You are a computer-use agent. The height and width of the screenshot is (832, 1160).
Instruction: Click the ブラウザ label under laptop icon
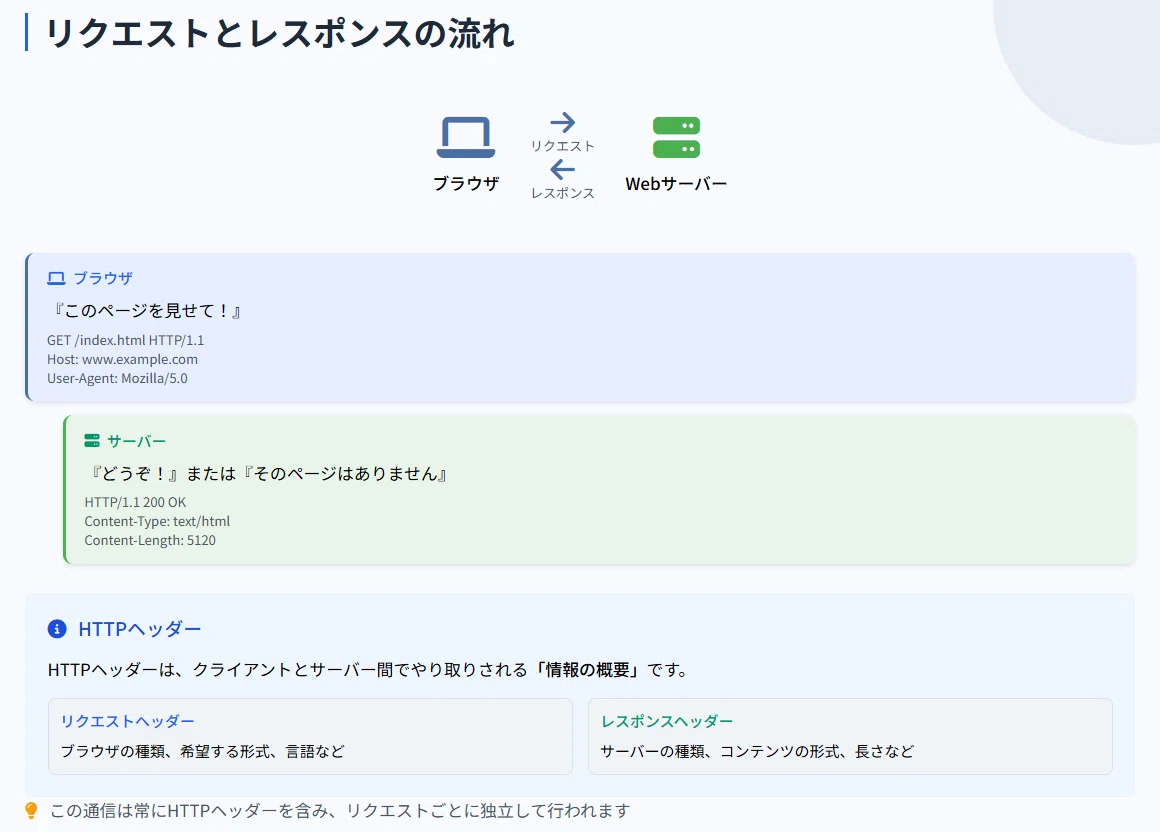[x=466, y=183]
